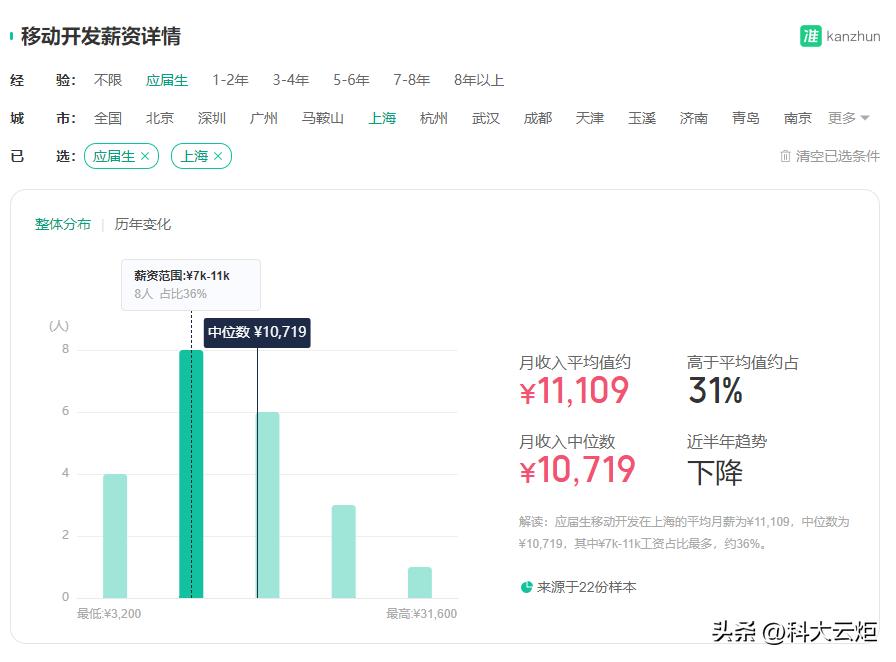Viewport: 896px width, 662px height.
Task: Select the 整体分布 tab
Action: pyautogui.click(x=62, y=224)
